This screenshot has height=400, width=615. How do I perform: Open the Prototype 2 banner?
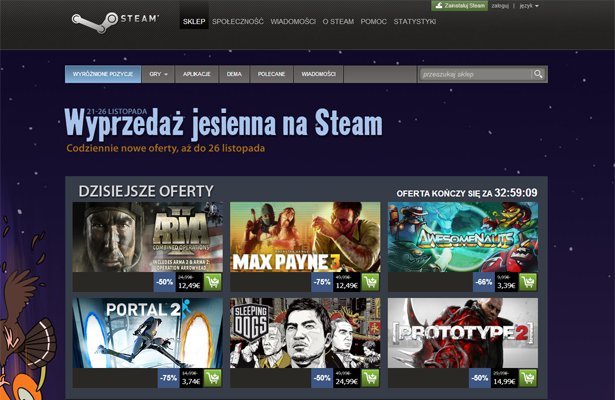(463, 333)
